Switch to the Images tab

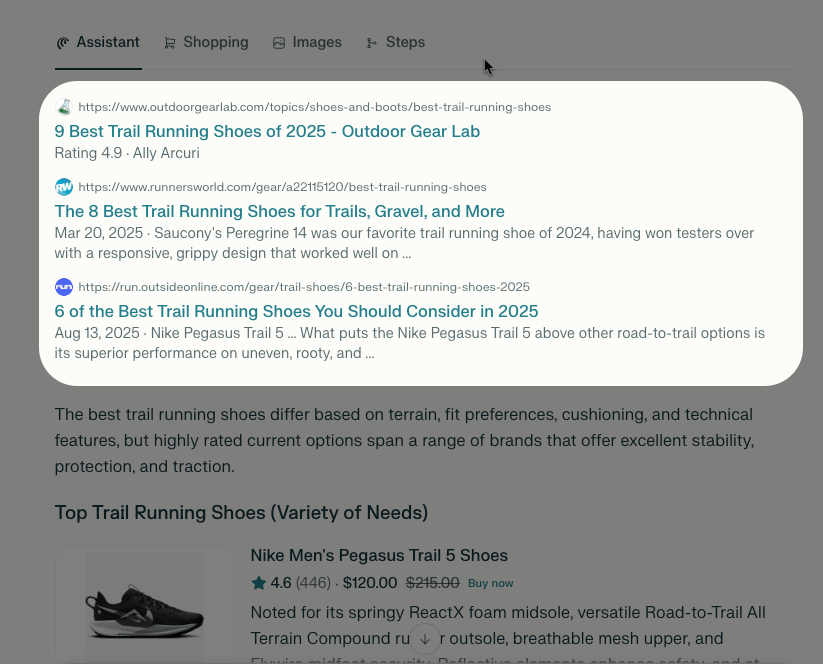click(316, 42)
